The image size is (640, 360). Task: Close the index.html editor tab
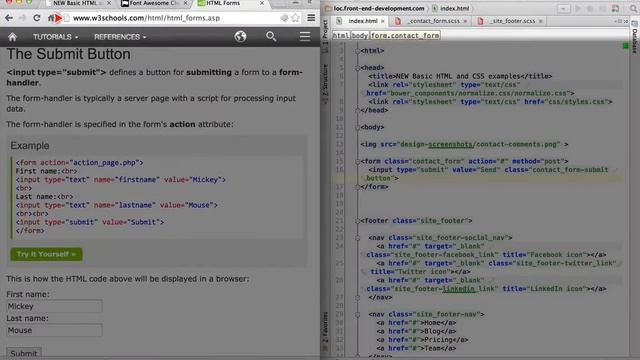[382, 21]
